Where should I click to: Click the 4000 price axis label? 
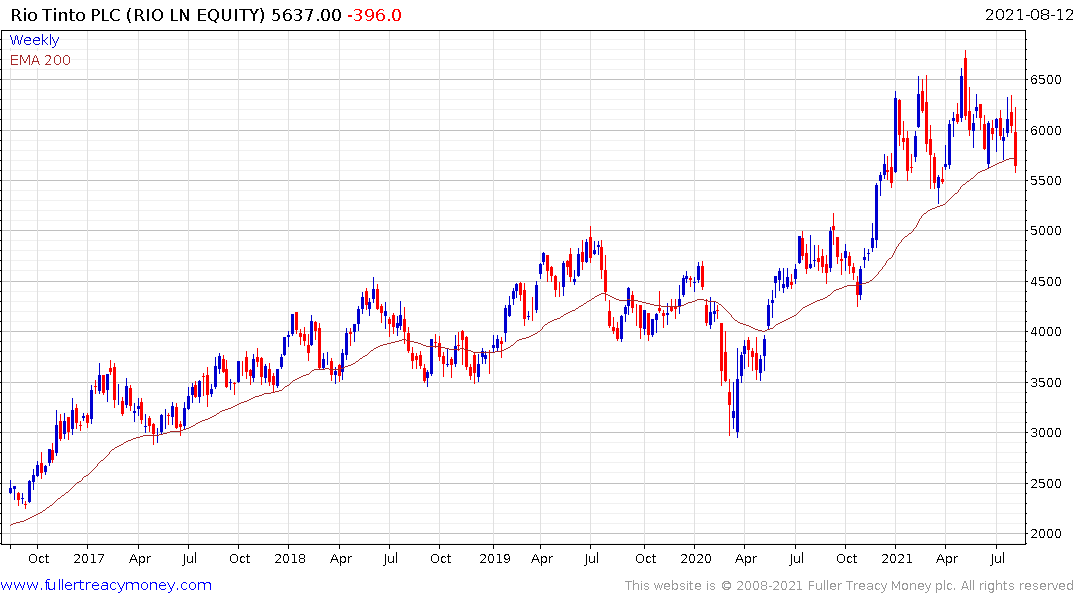click(1046, 331)
